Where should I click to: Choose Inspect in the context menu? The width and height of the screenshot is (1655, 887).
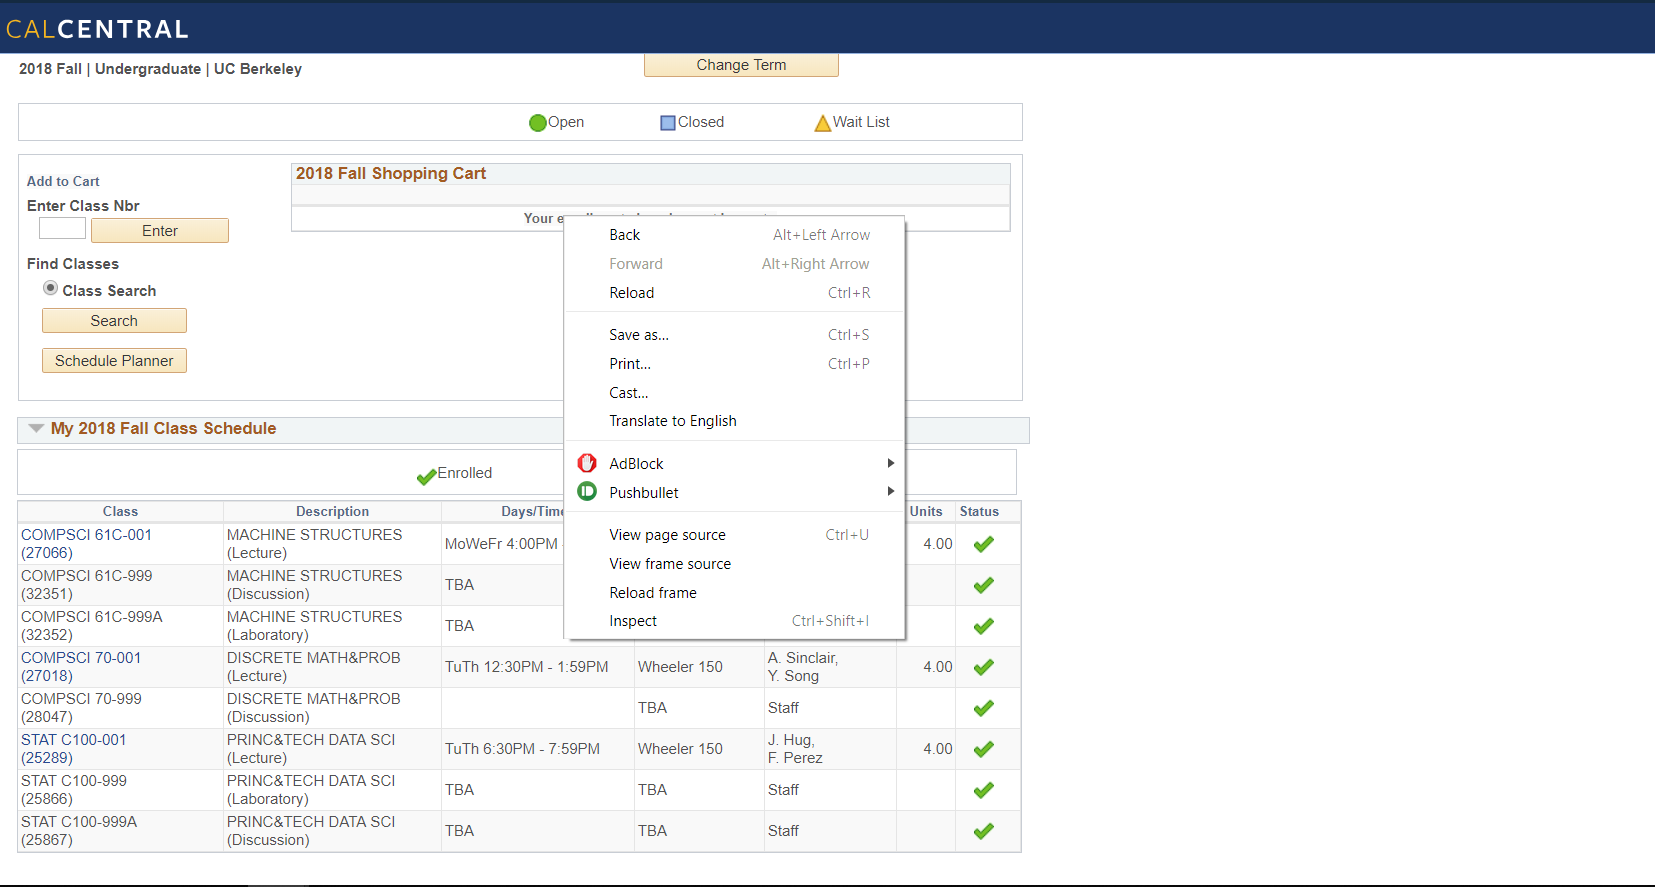coord(735,621)
